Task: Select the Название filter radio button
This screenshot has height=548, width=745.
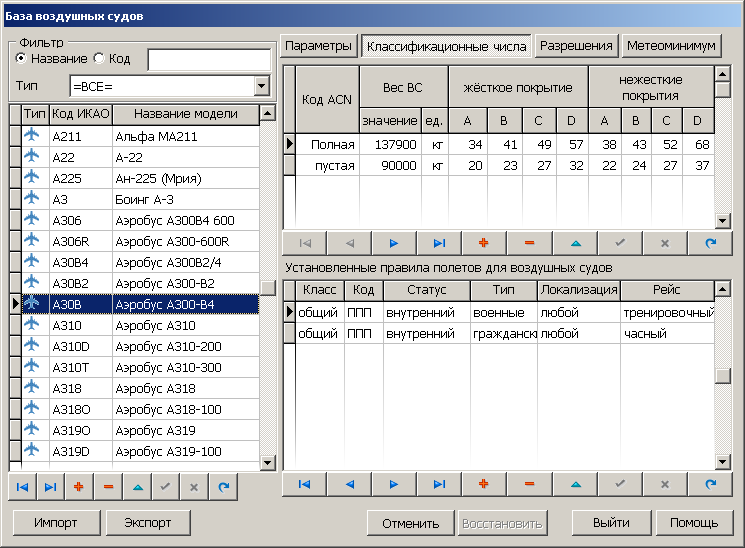Action: point(22,59)
